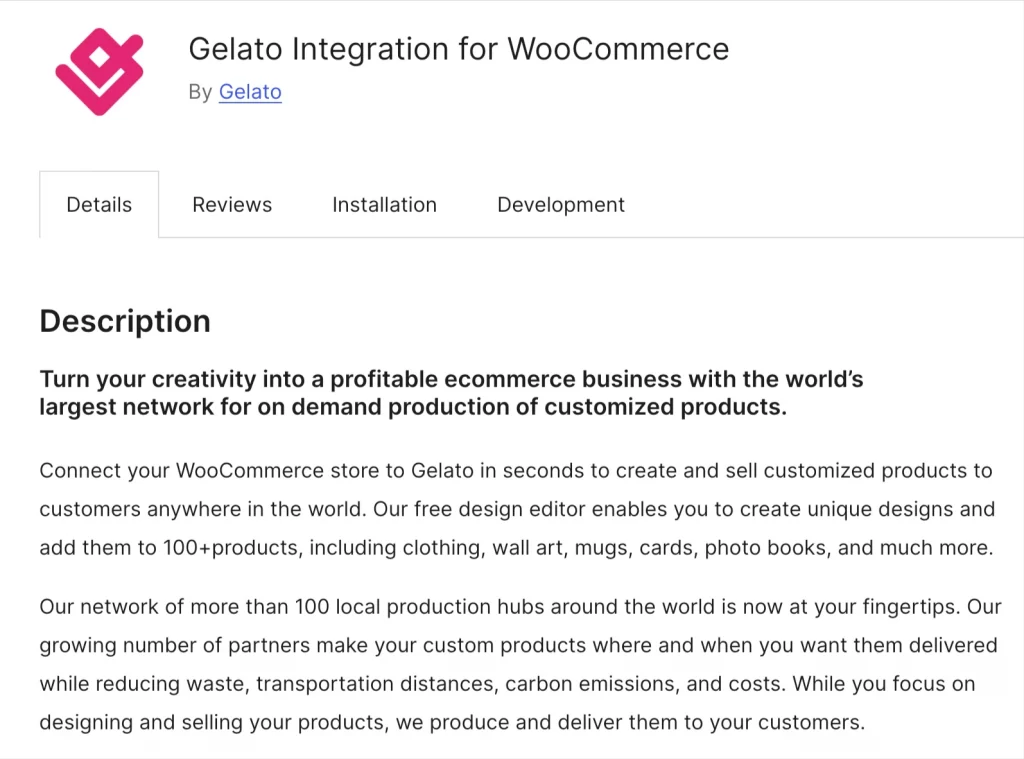Switch to the Installation tab
The height and width of the screenshot is (759, 1024).
384,204
